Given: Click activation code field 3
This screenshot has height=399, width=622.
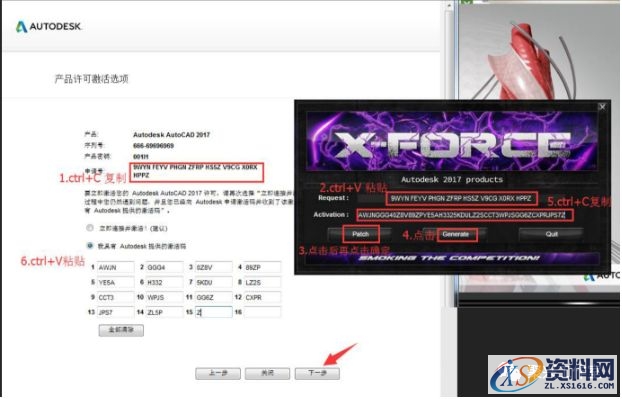Looking at the screenshot, I should [x=213, y=267].
